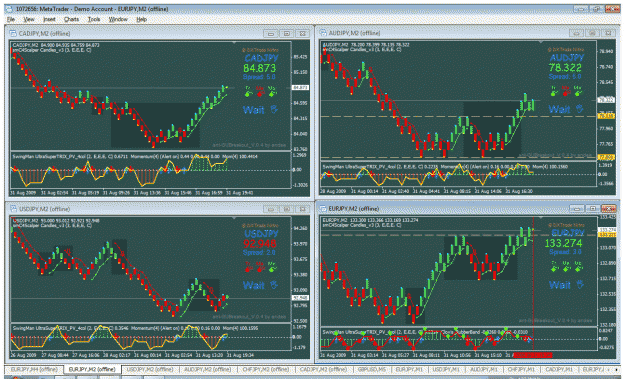Select the USDJPY,M1 tab
This screenshot has height=379, width=625.
446,369
